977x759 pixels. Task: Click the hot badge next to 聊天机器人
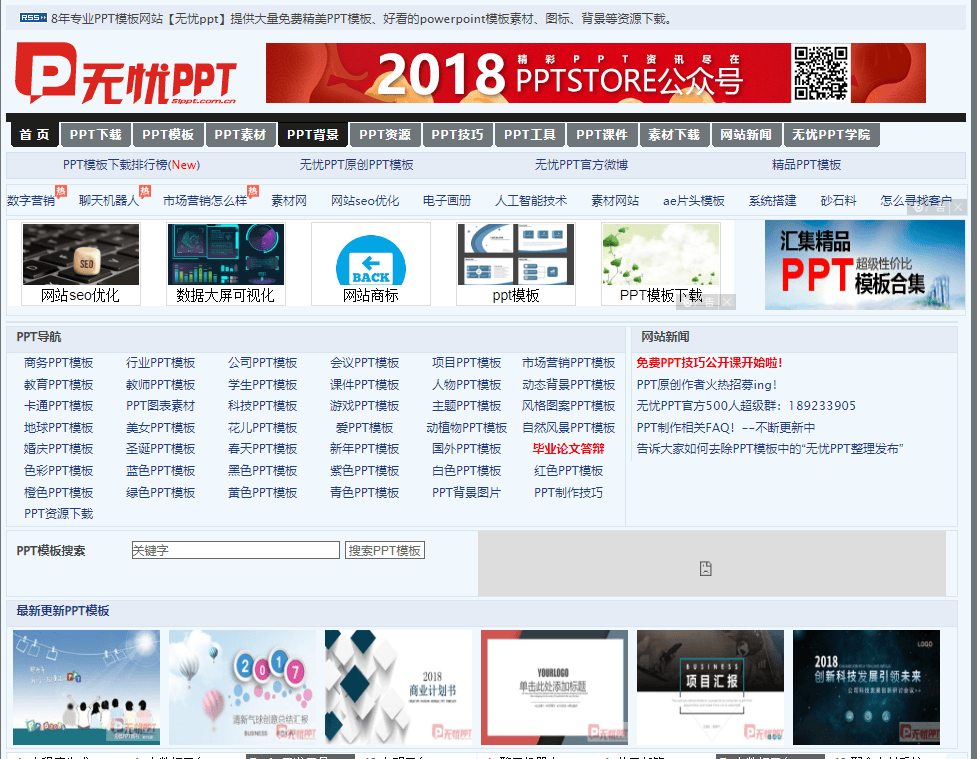145,190
